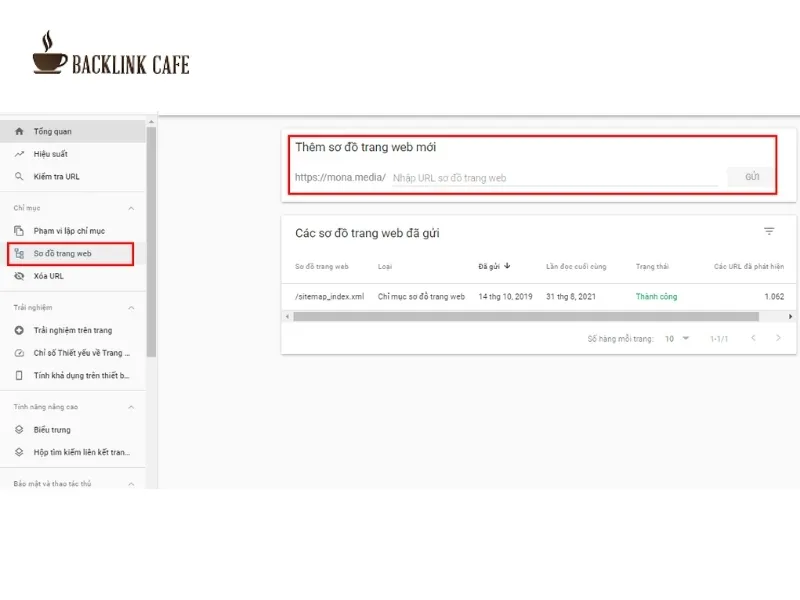Screen dimensions: 800x600
Task: Open Phạm vi lập chỉ mục page
Action: [72, 231]
